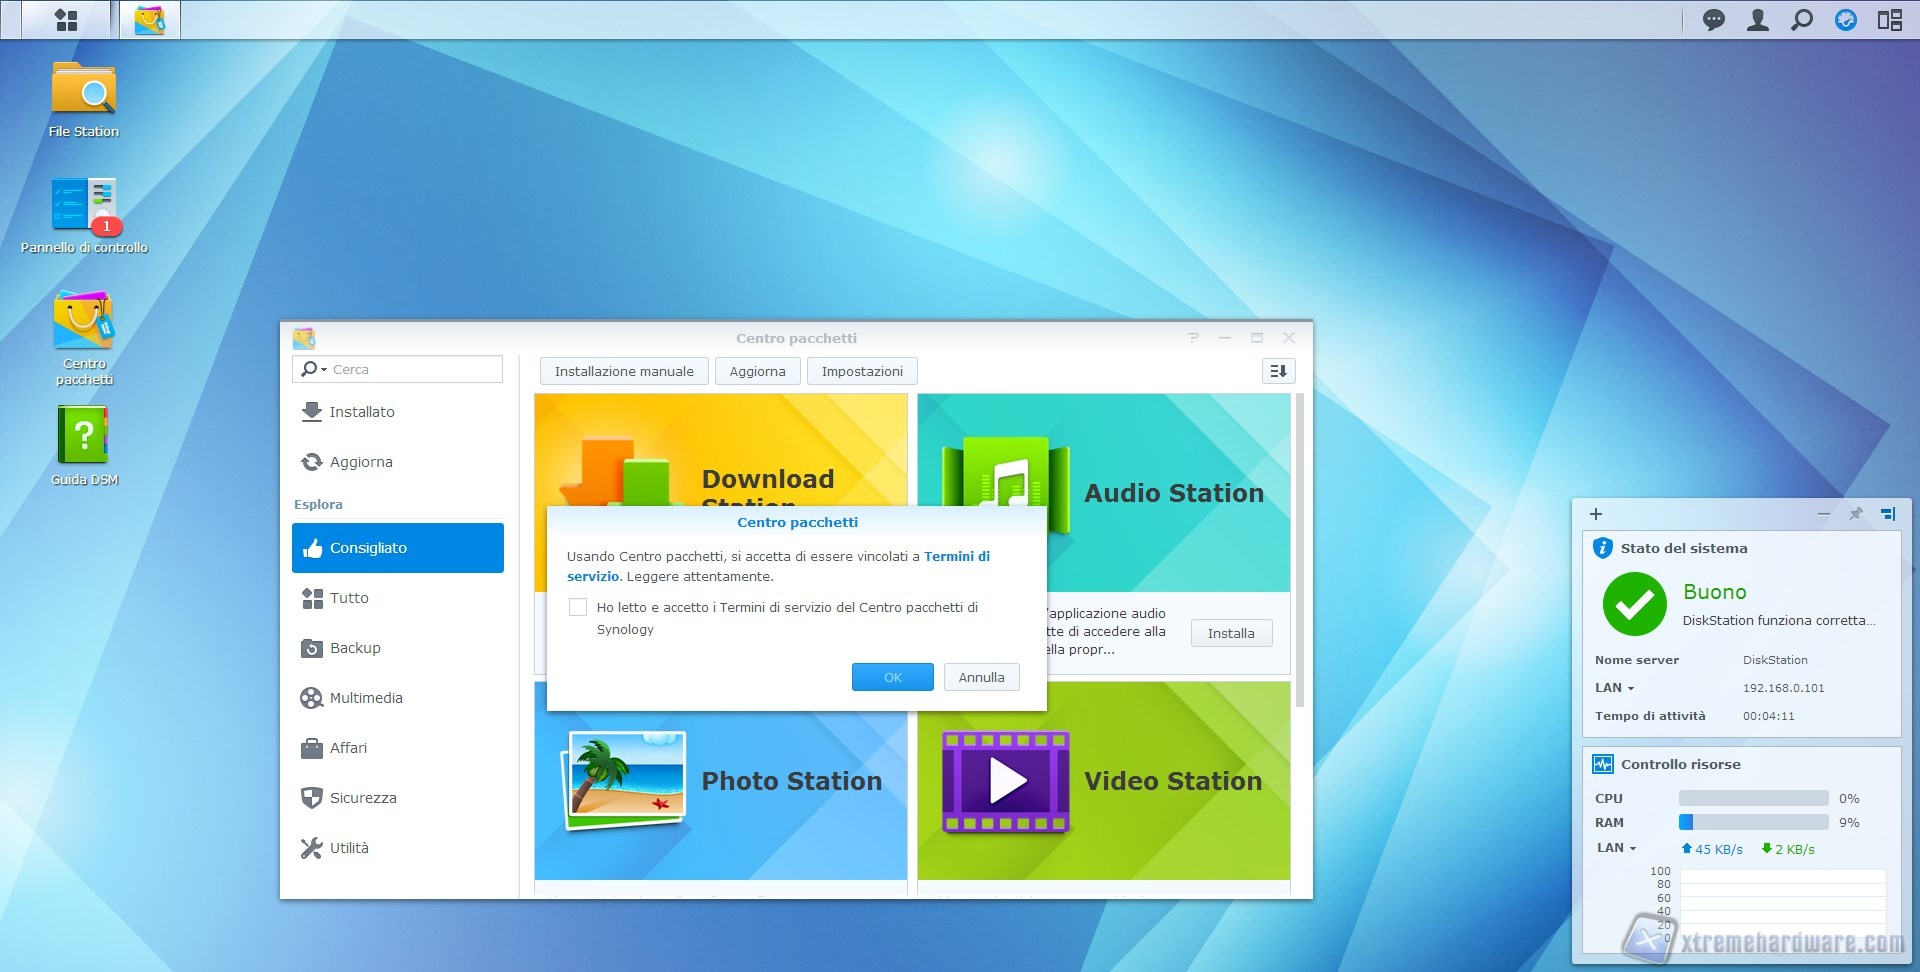Toggle the widgets panel icon in top bar
This screenshot has height=972, width=1920.
(1889, 20)
